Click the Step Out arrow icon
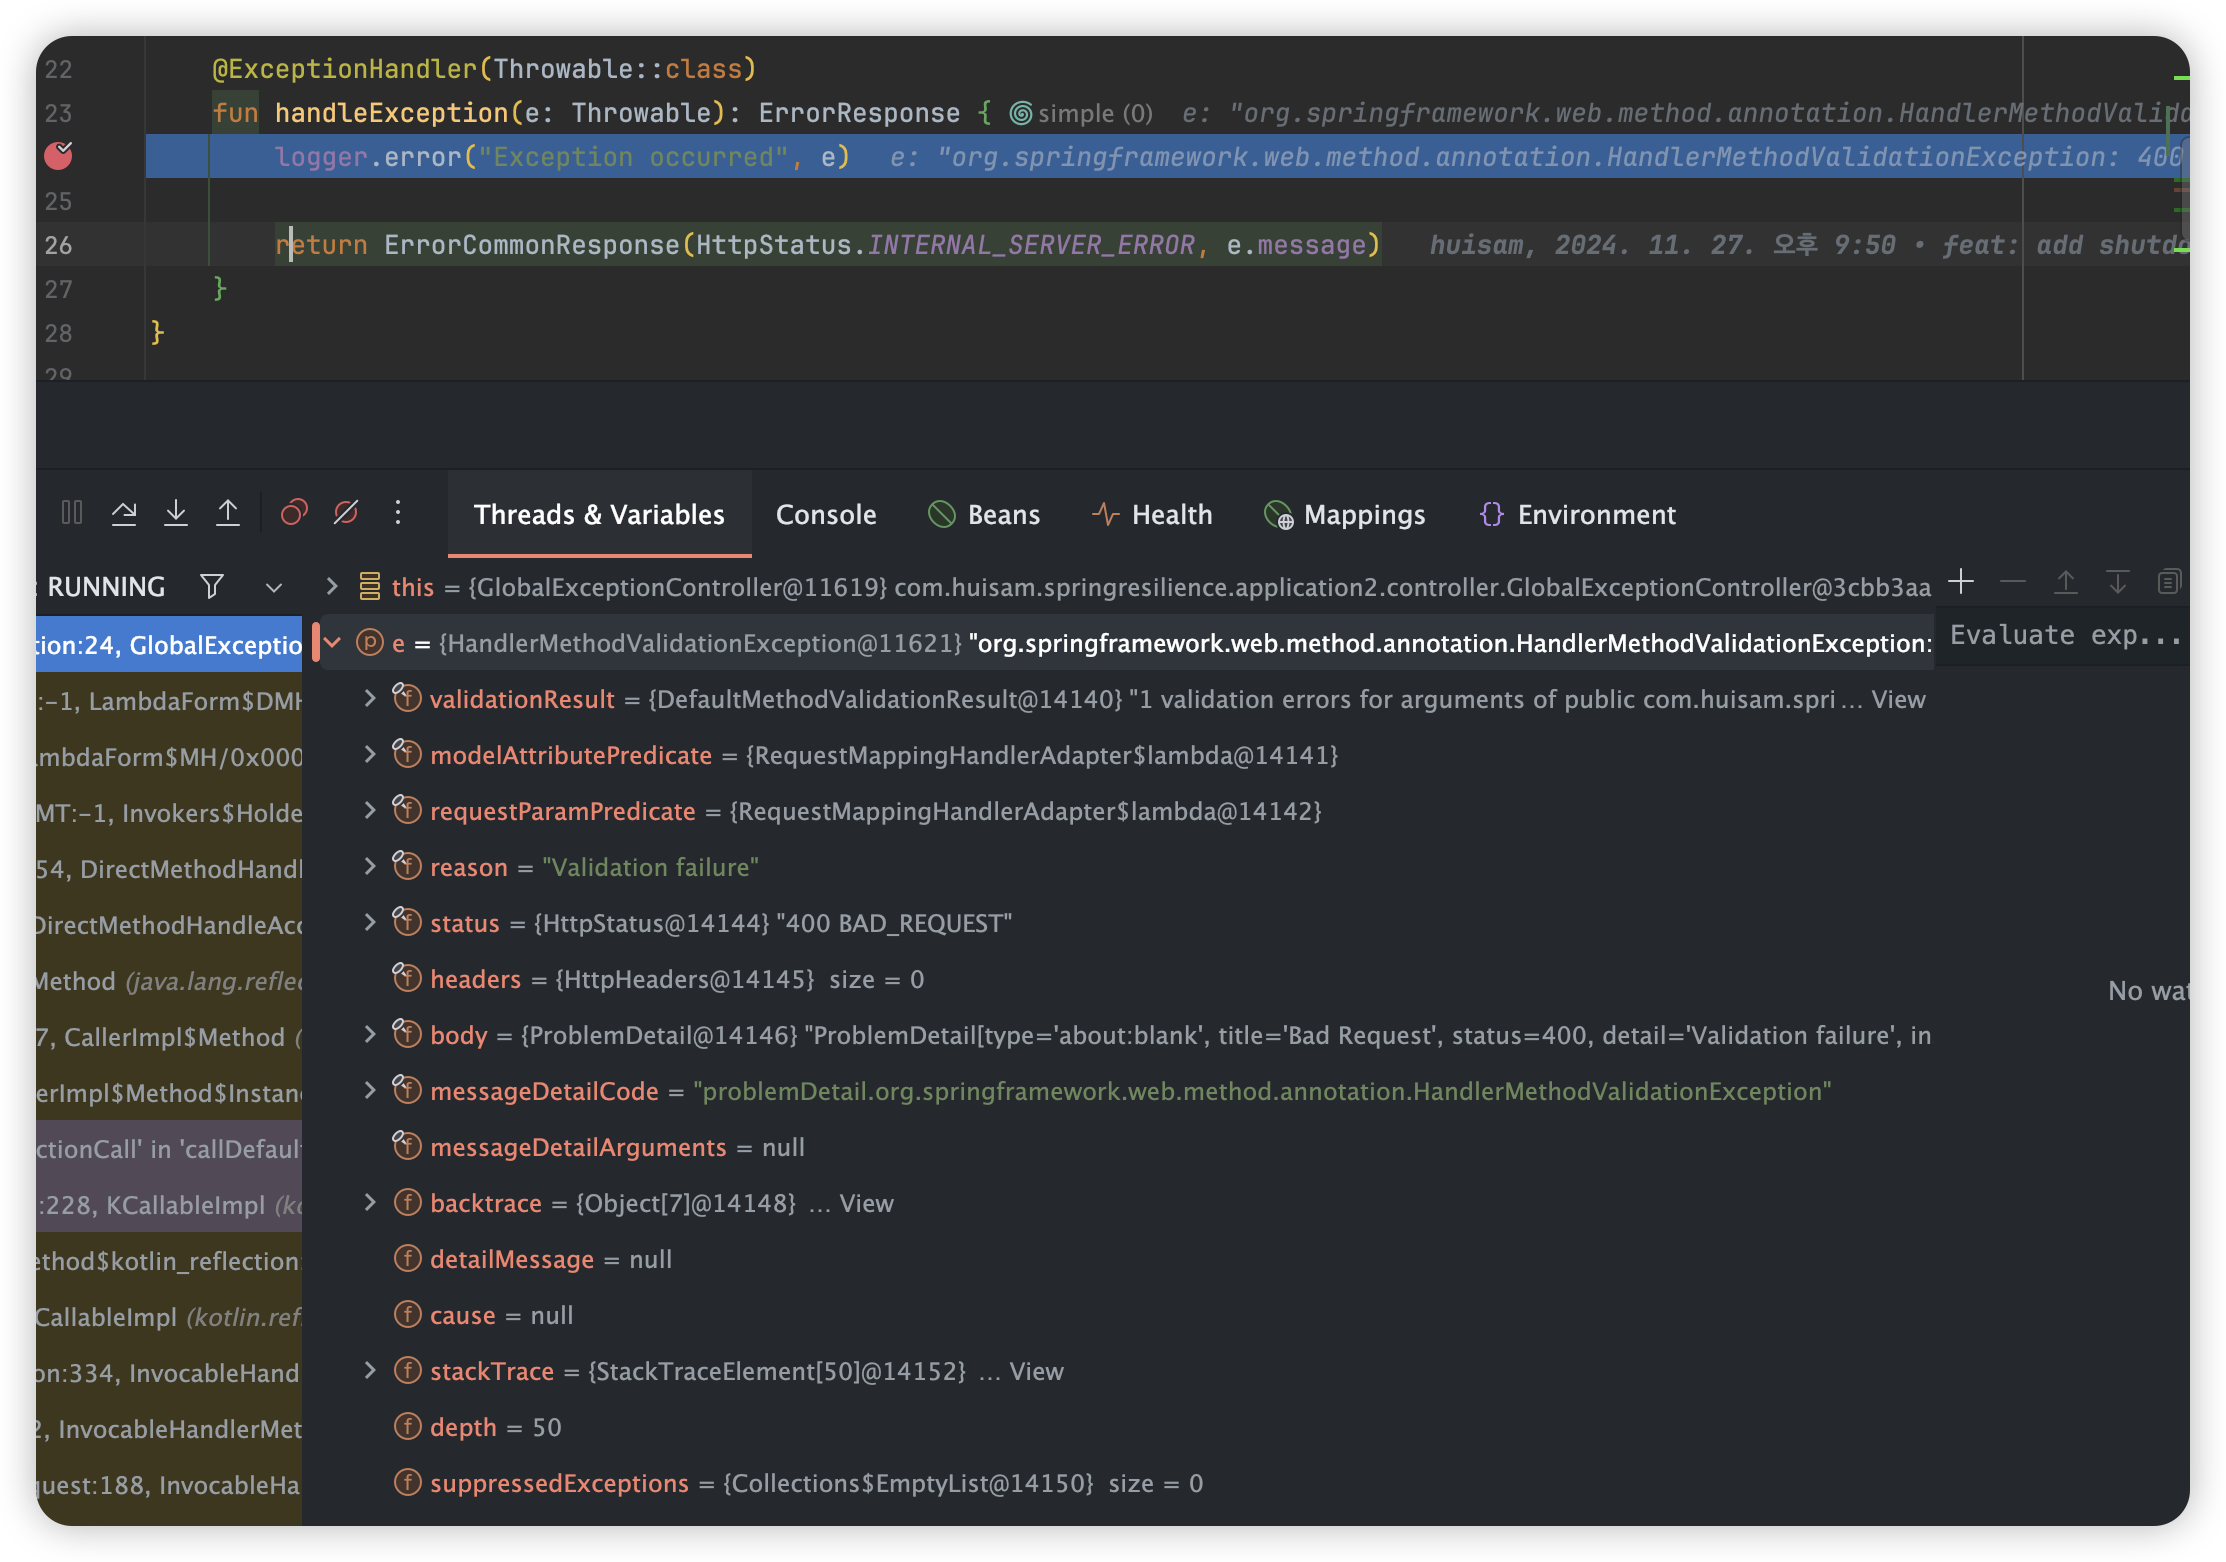The height and width of the screenshot is (1562, 2226). 228,513
